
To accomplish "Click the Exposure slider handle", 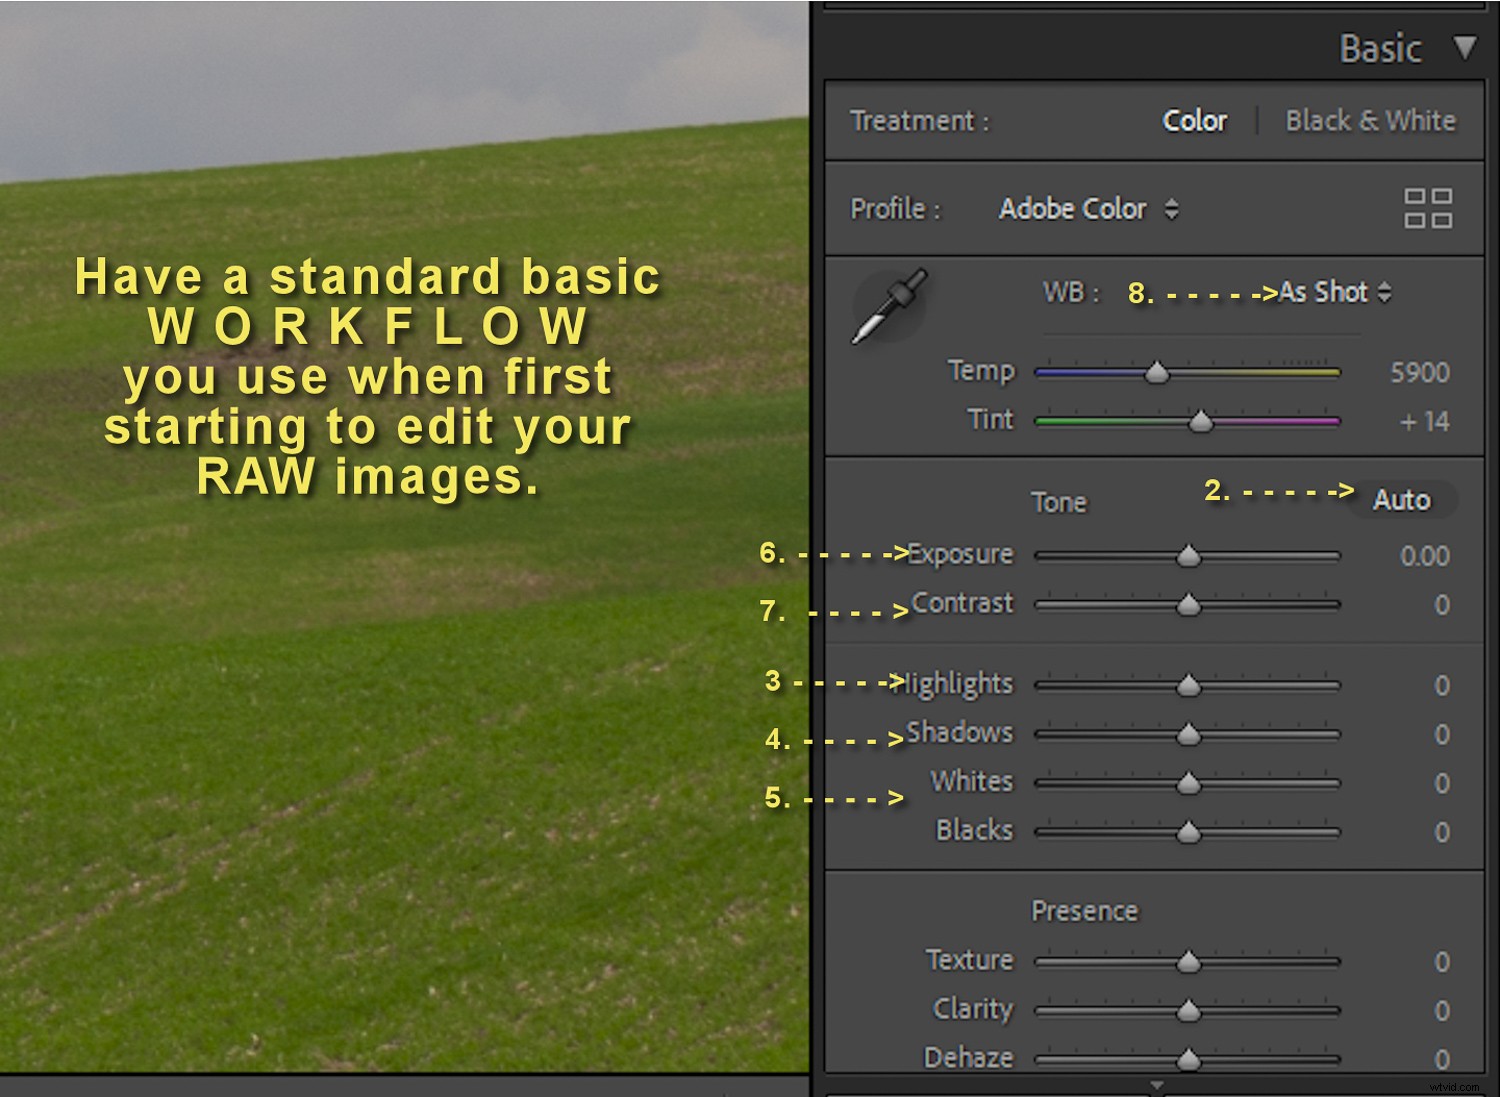I will [1190, 556].
